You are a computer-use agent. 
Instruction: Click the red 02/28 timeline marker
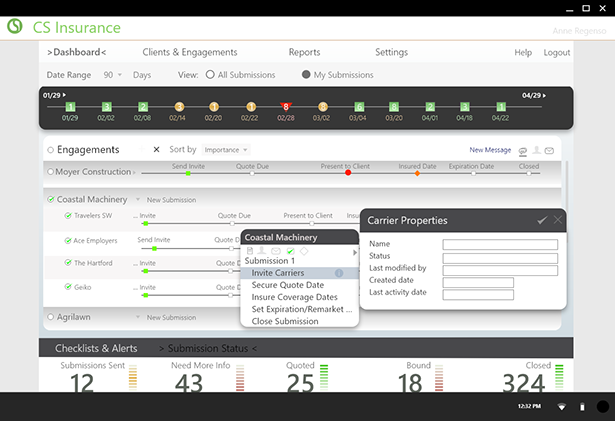pyautogui.click(x=285, y=106)
